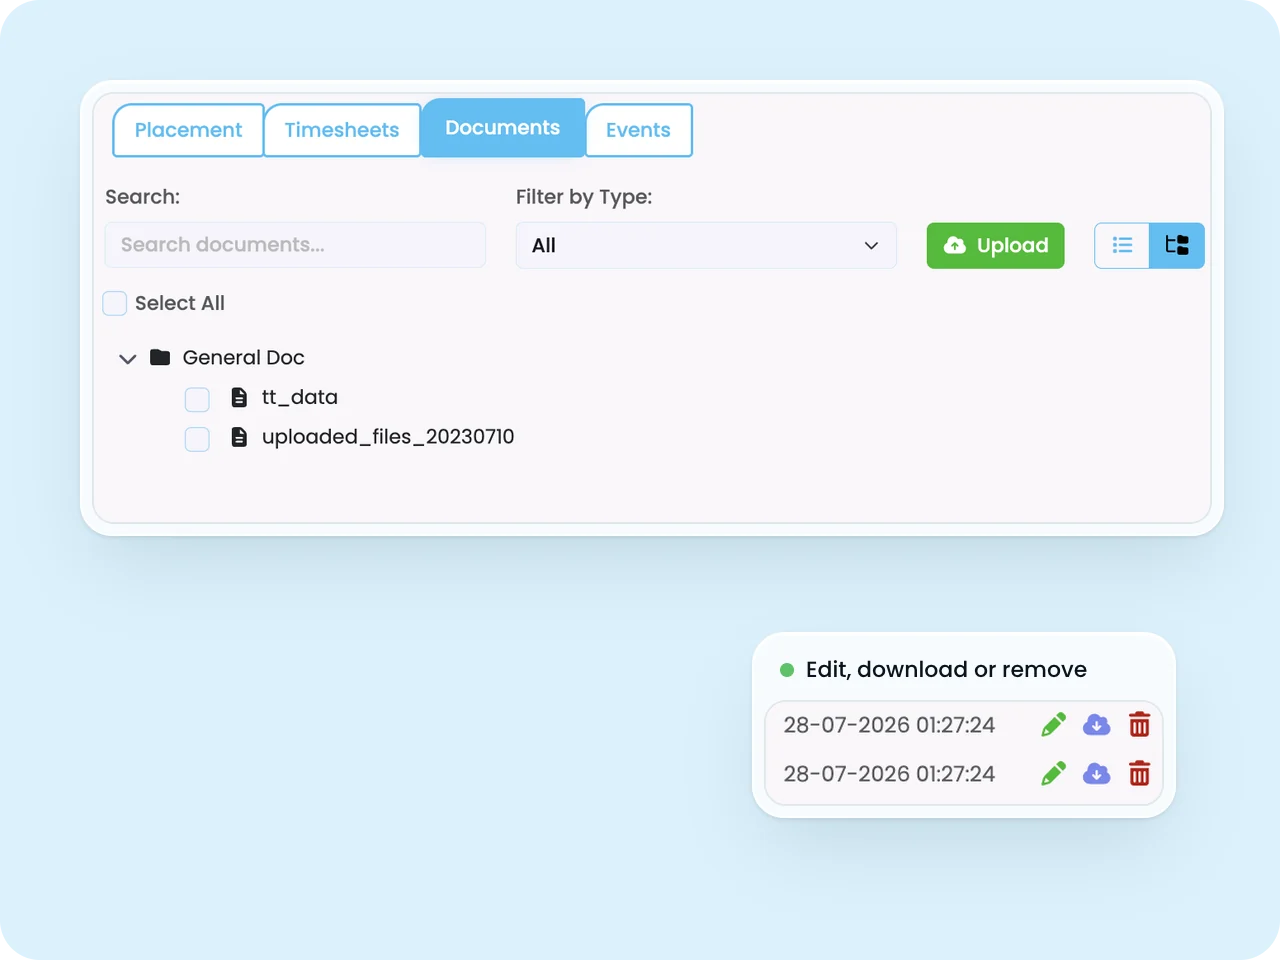Open the Timesheets tab

(342, 130)
